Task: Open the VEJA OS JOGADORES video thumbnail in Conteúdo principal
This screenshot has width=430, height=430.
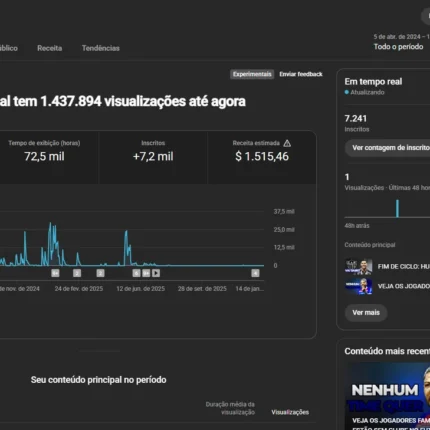Action: coord(358,286)
